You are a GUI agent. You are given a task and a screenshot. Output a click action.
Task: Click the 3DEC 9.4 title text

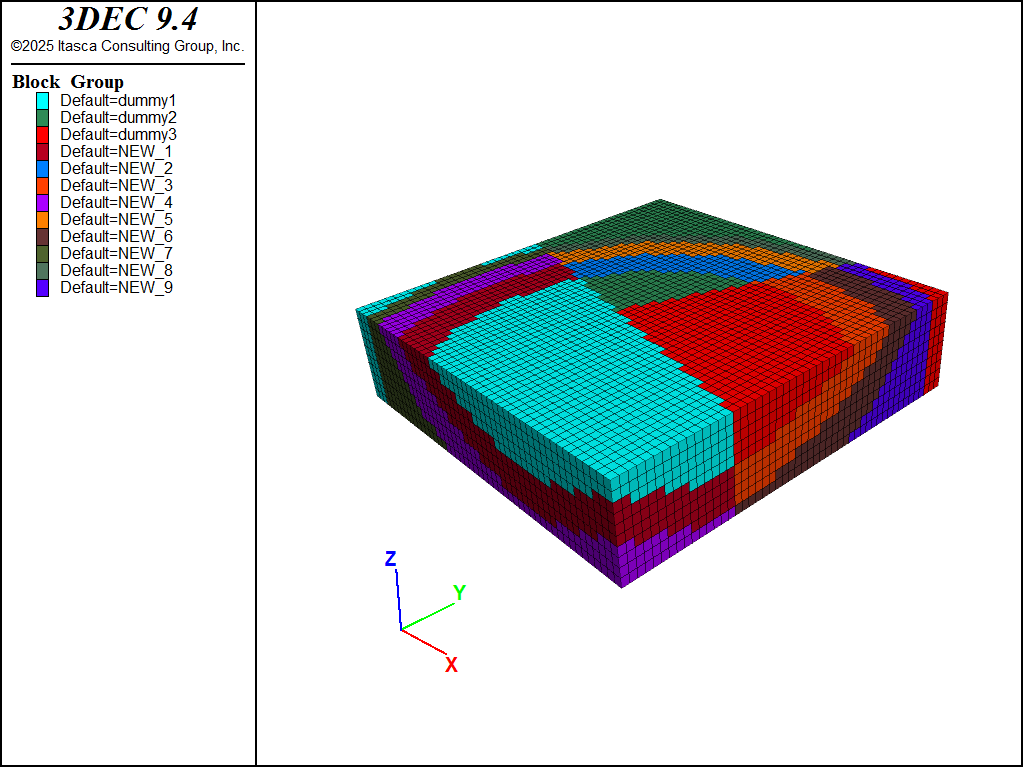127,20
